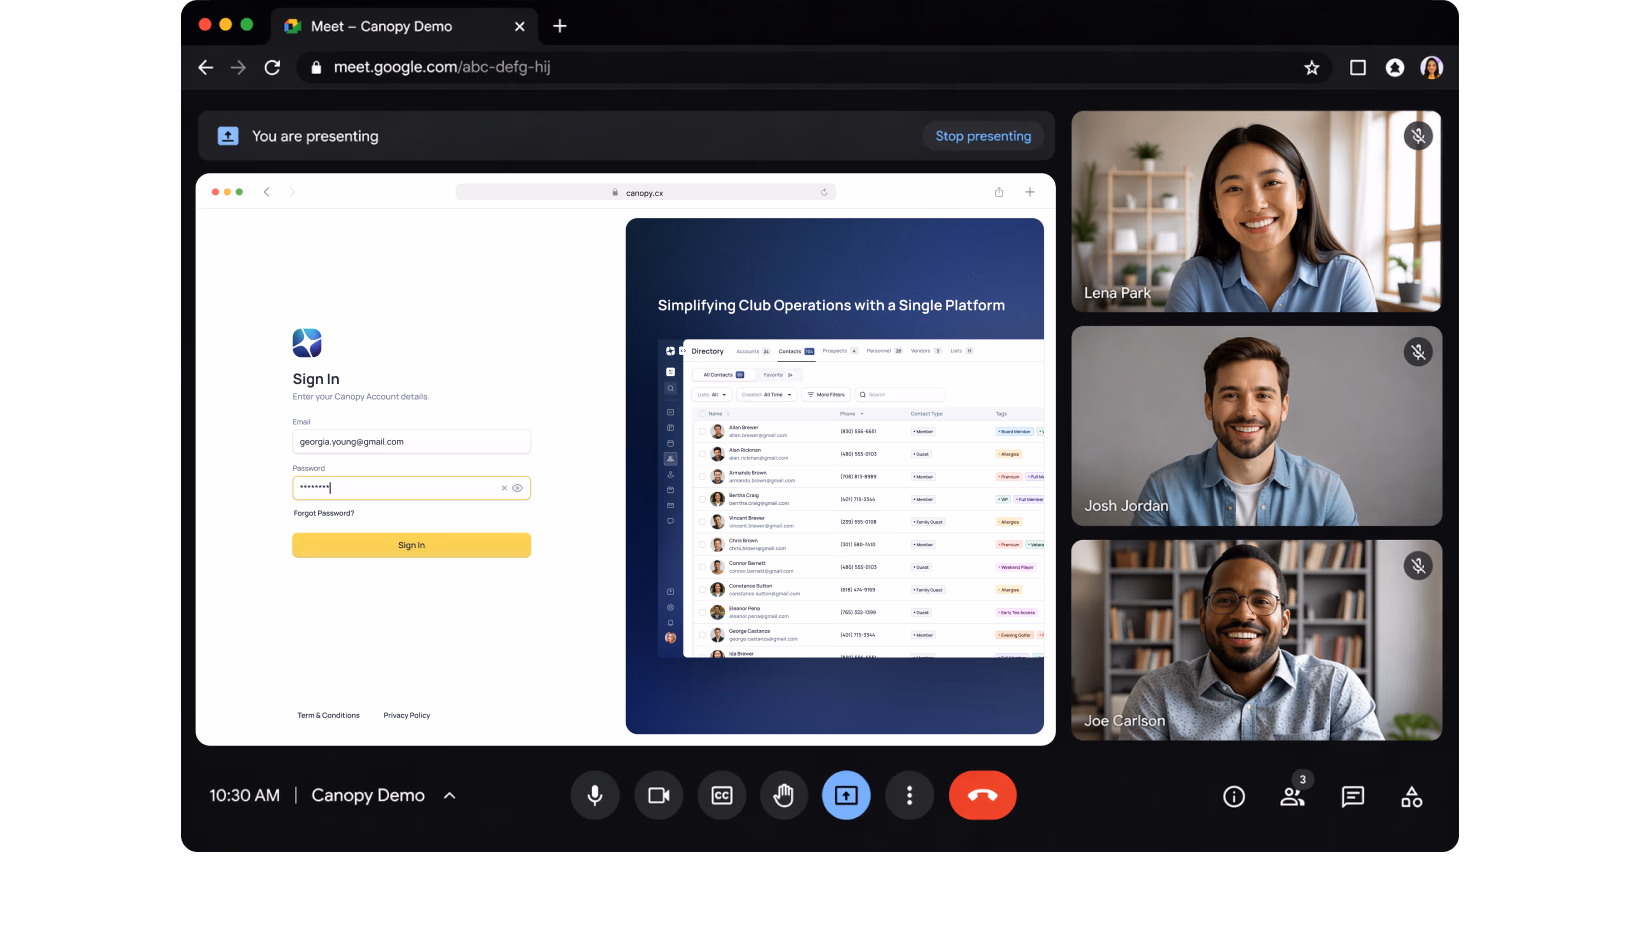Select Joe Carlson's video tile

point(1256,640)
